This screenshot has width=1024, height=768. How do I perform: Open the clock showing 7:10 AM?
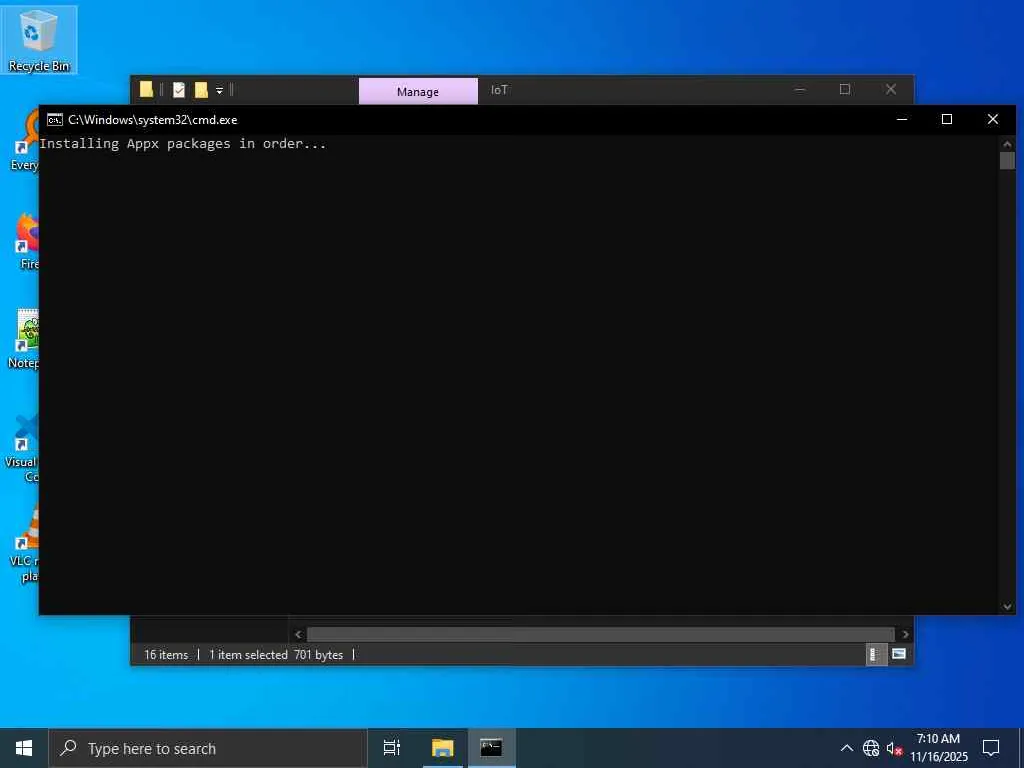(938, 748)
